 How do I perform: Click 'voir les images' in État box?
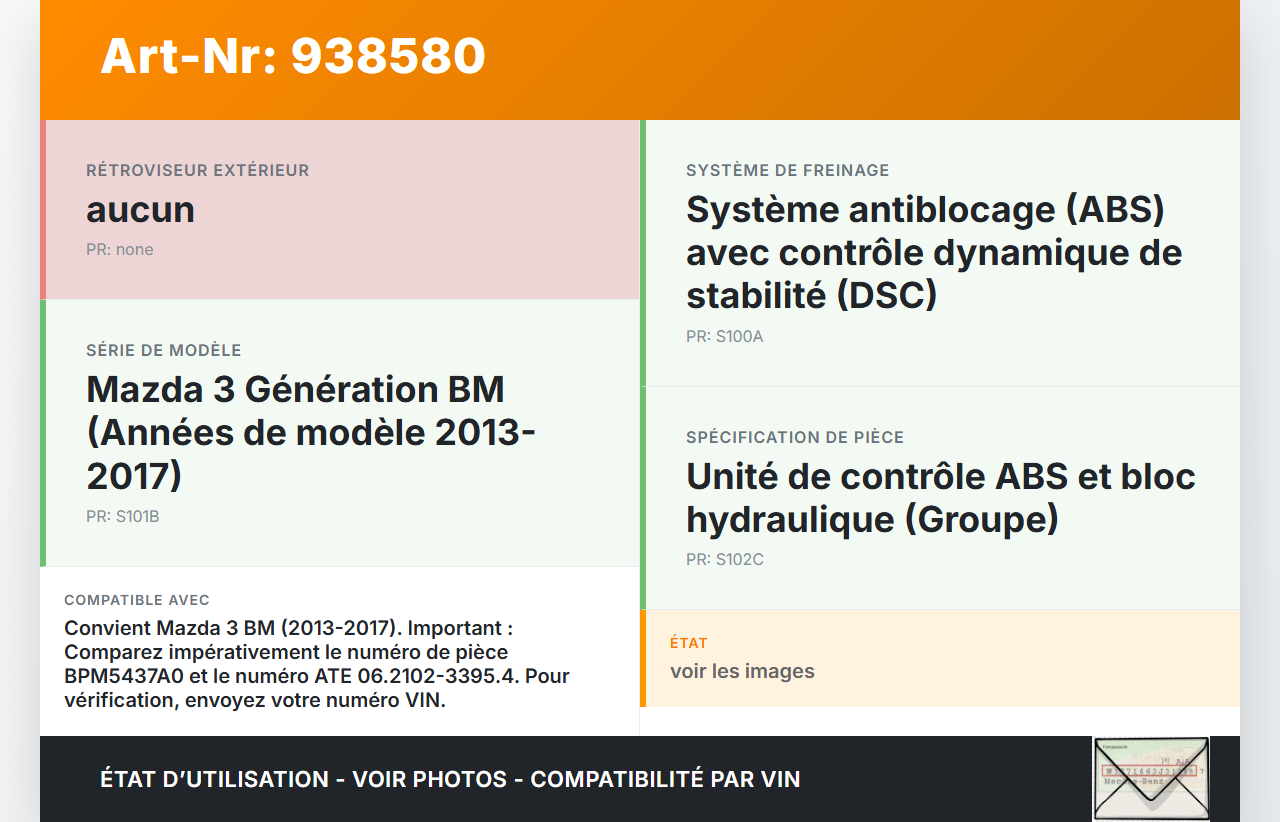coord(742,671)
